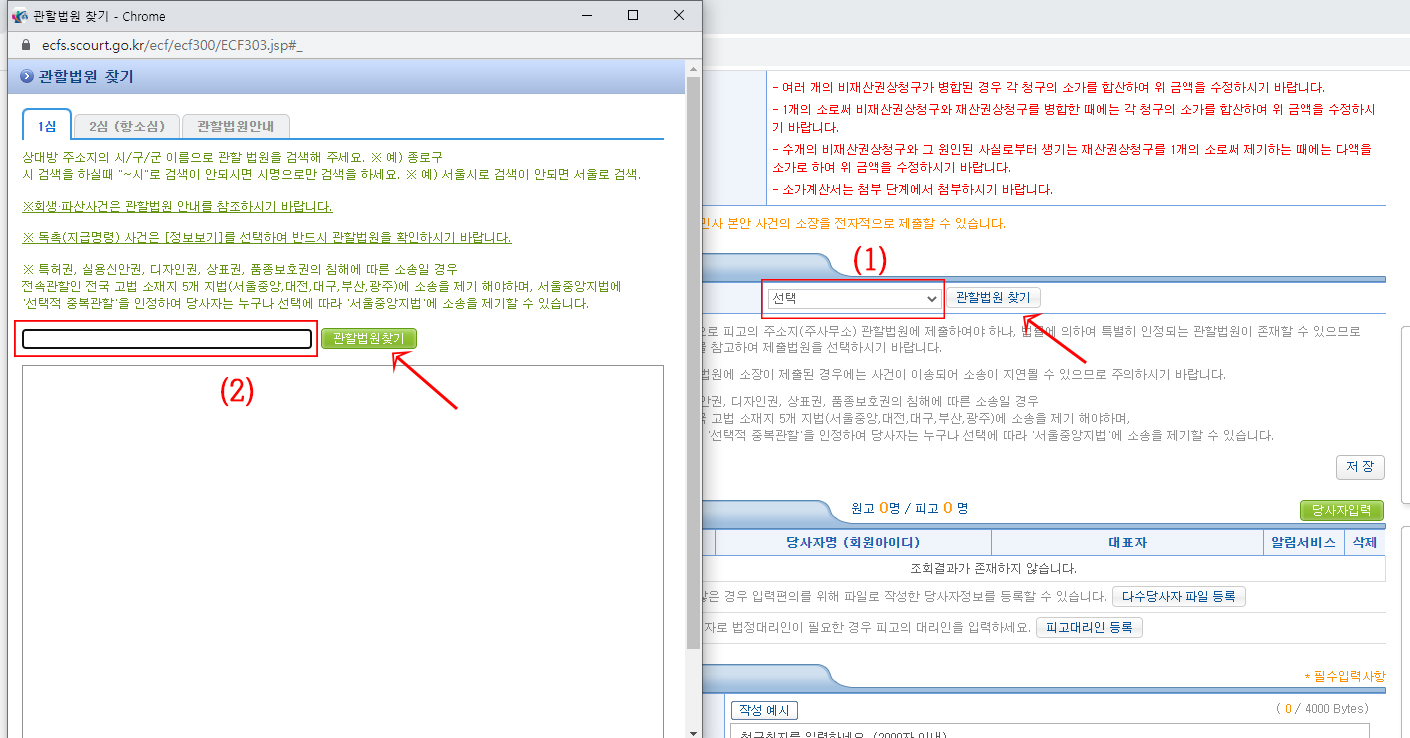Switch to the 2심 (항소심) tab
Viewport: 1410px width, 738px height.
[x=127, y=126]
